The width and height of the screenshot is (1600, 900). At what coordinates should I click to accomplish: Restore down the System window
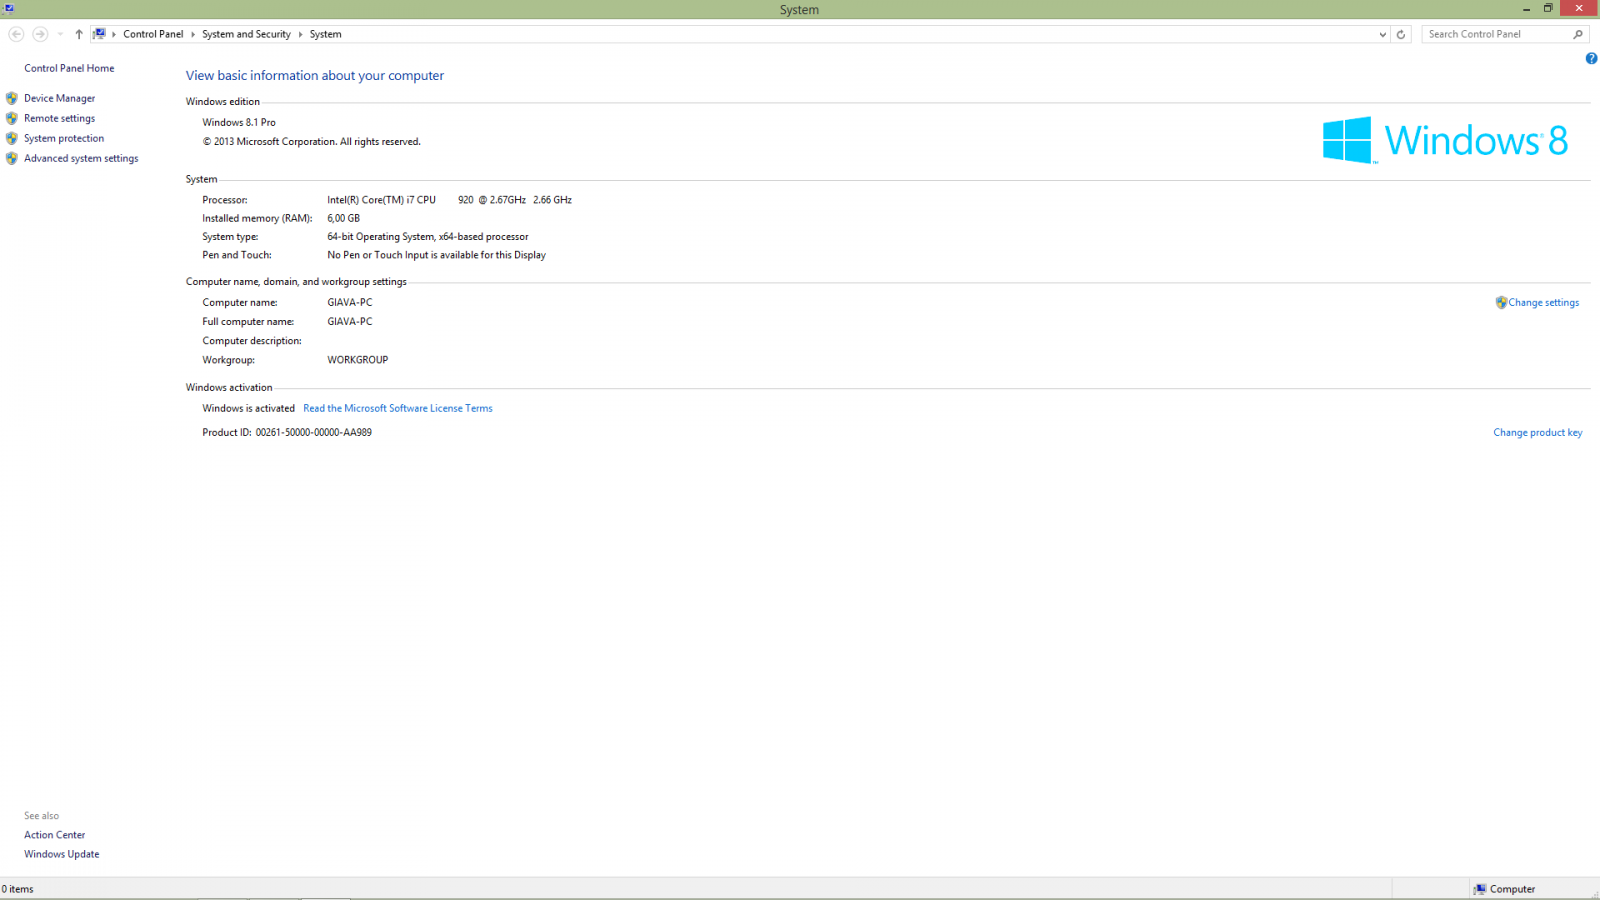(x=1548, y=9)
